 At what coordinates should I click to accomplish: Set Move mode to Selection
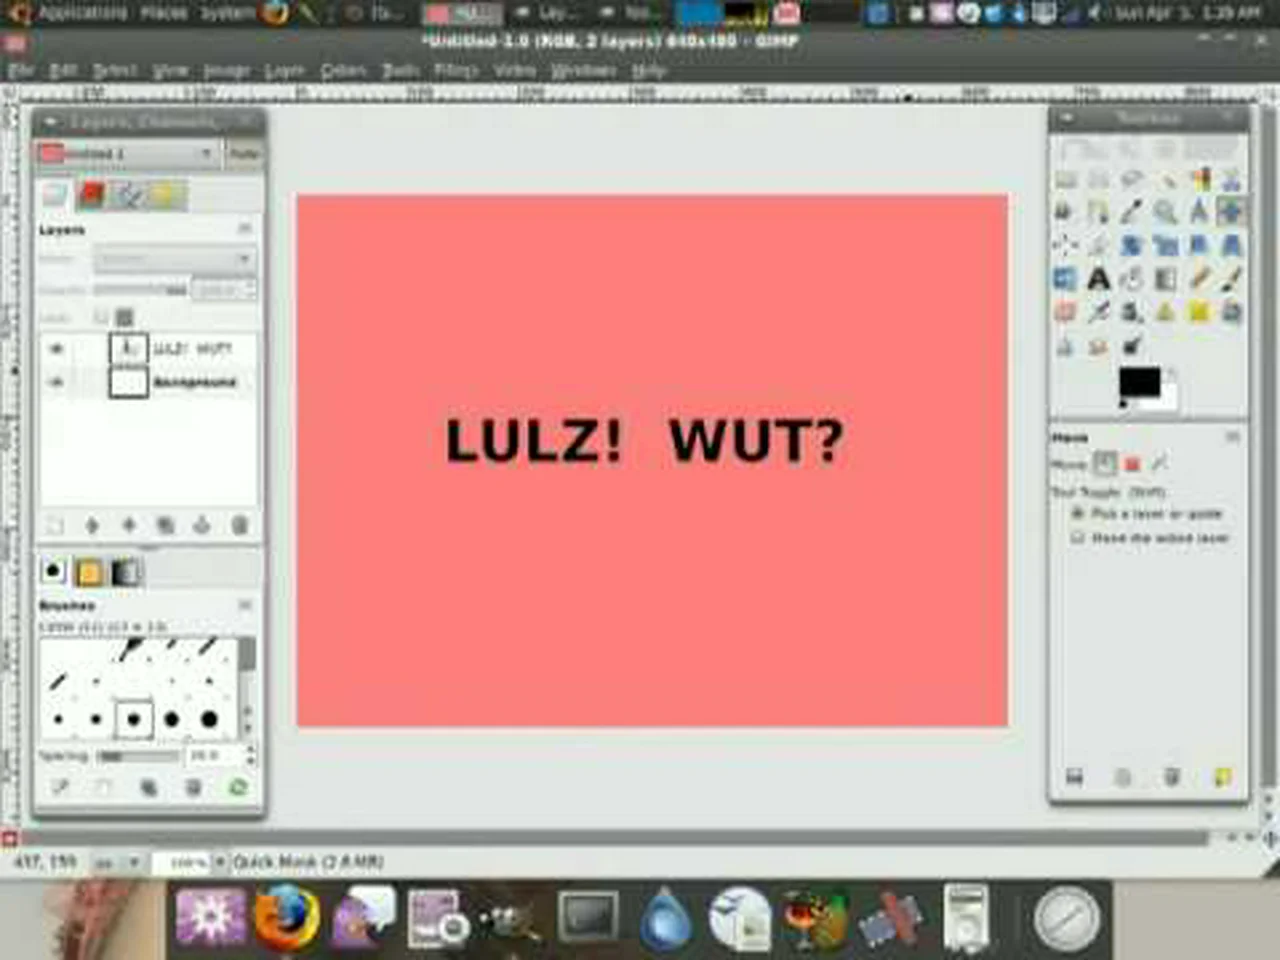(x=1133, y=463)
